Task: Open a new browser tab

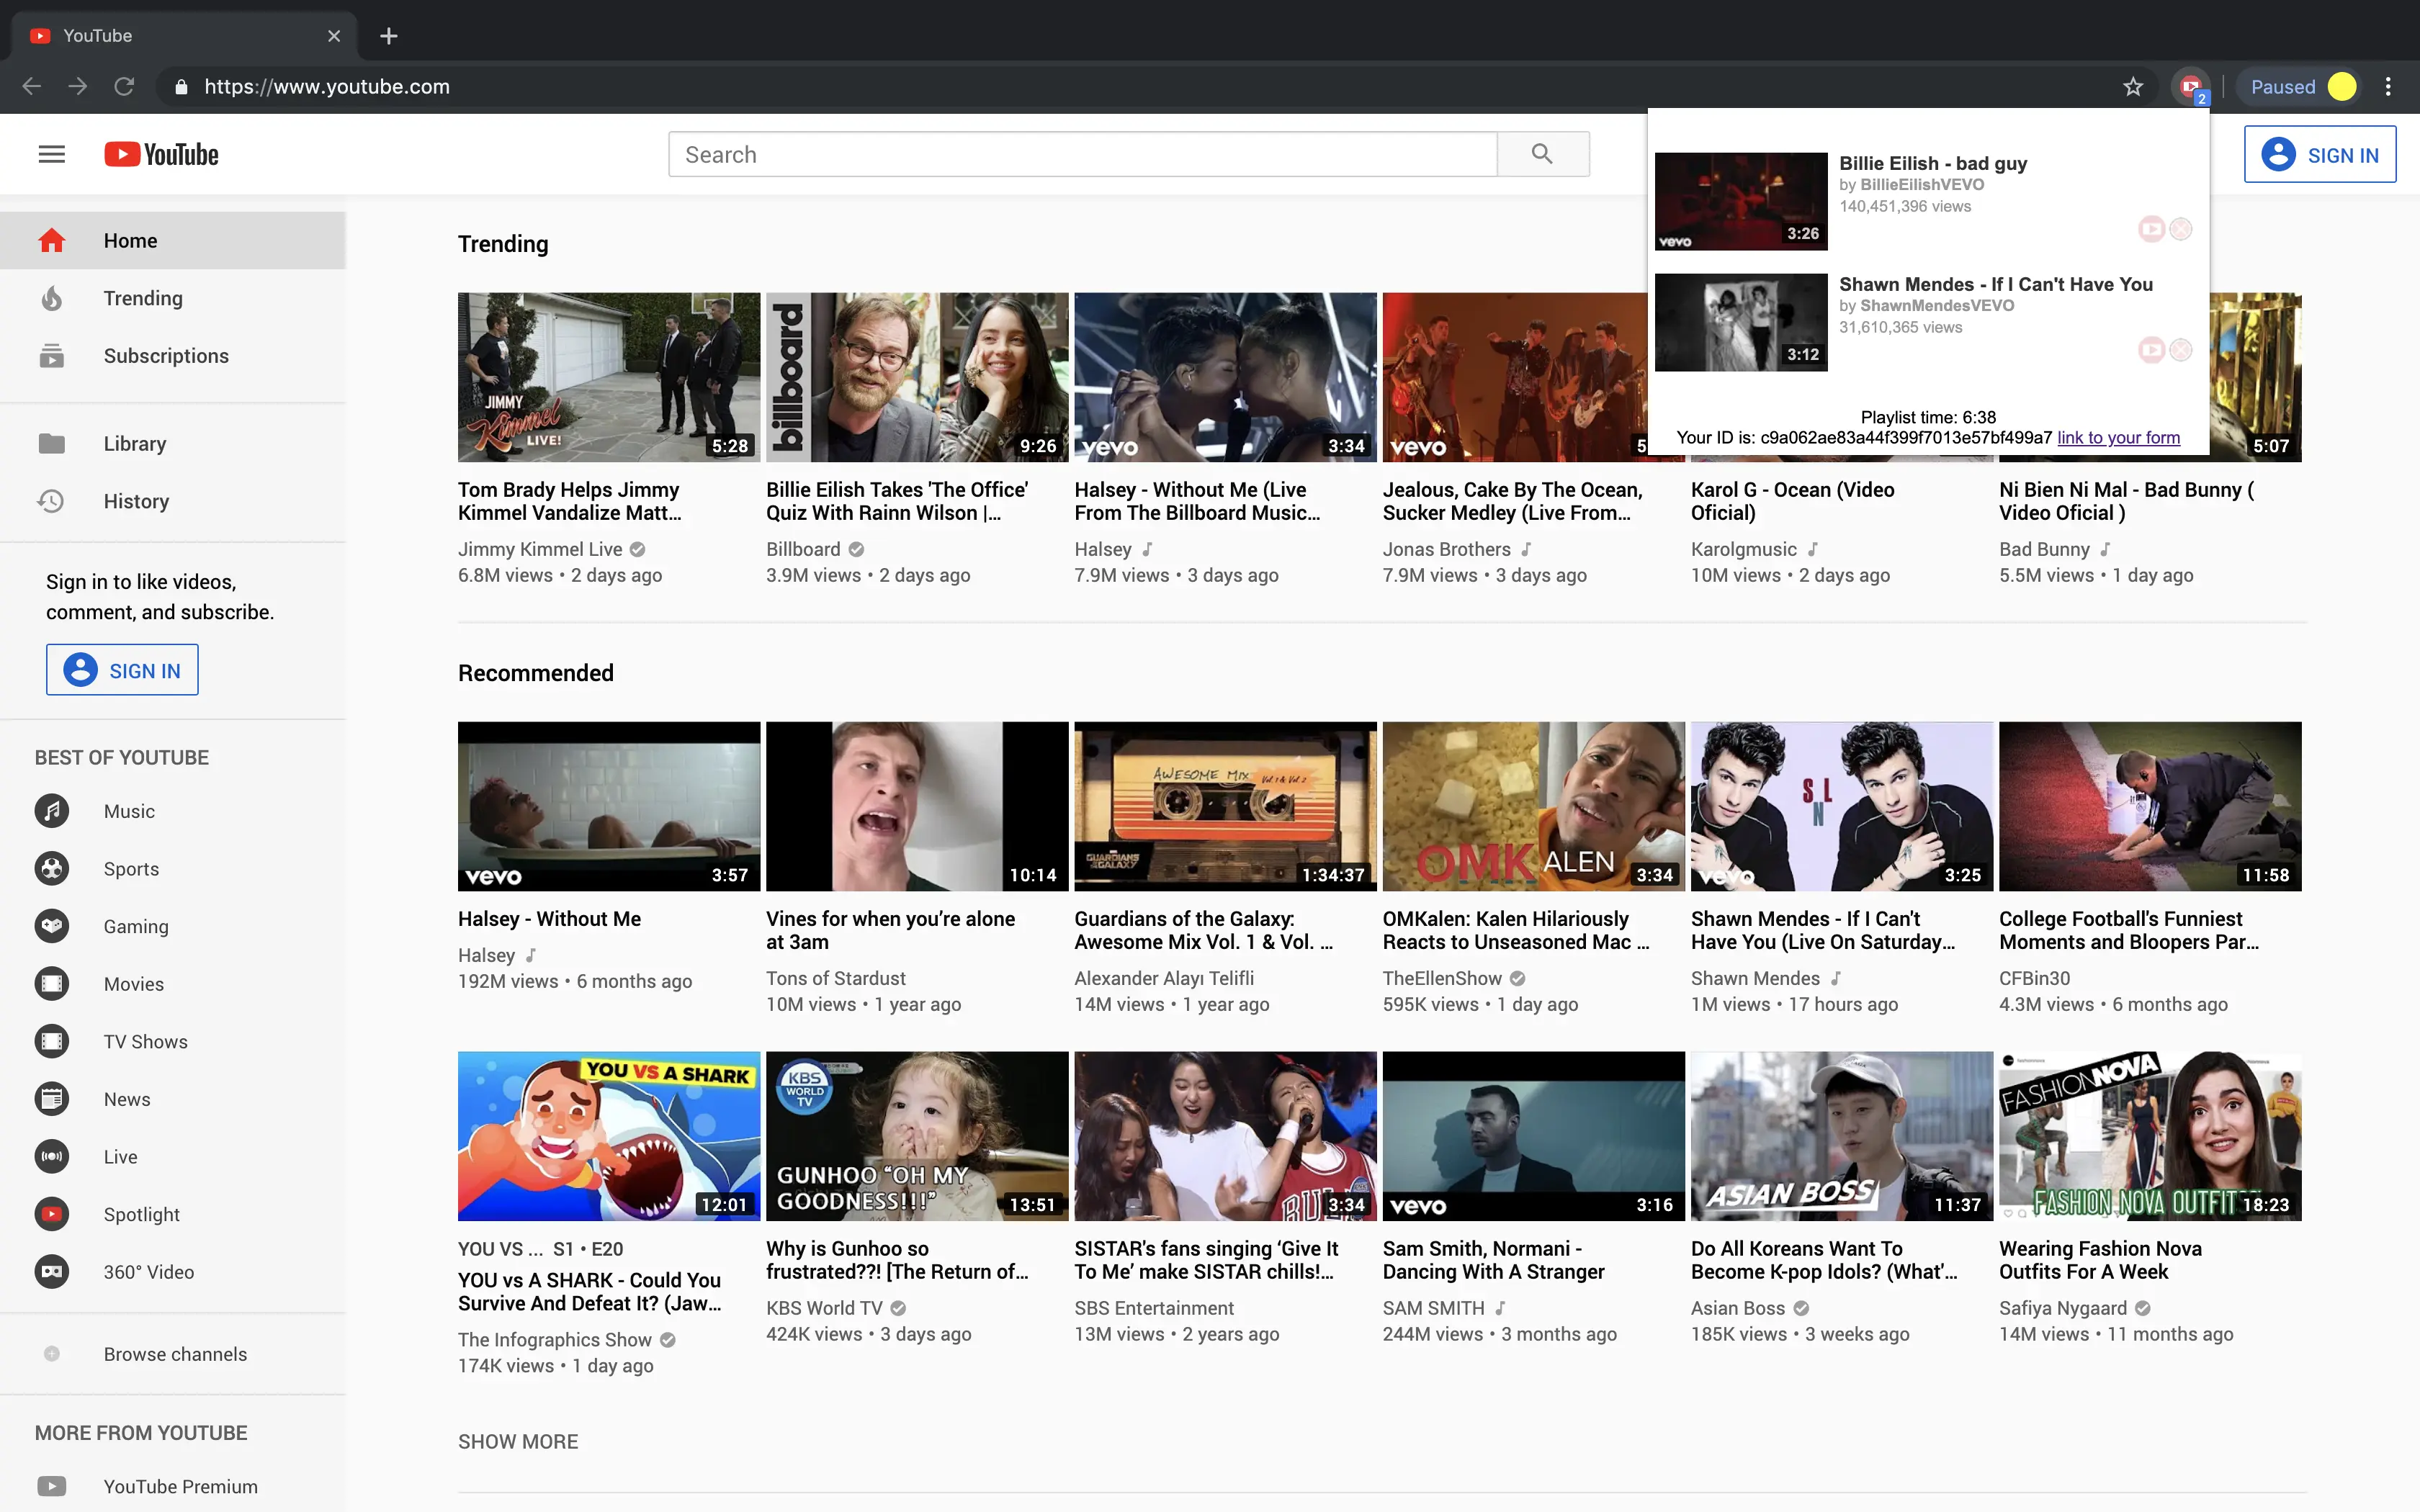Action: [x=389, y=36]
